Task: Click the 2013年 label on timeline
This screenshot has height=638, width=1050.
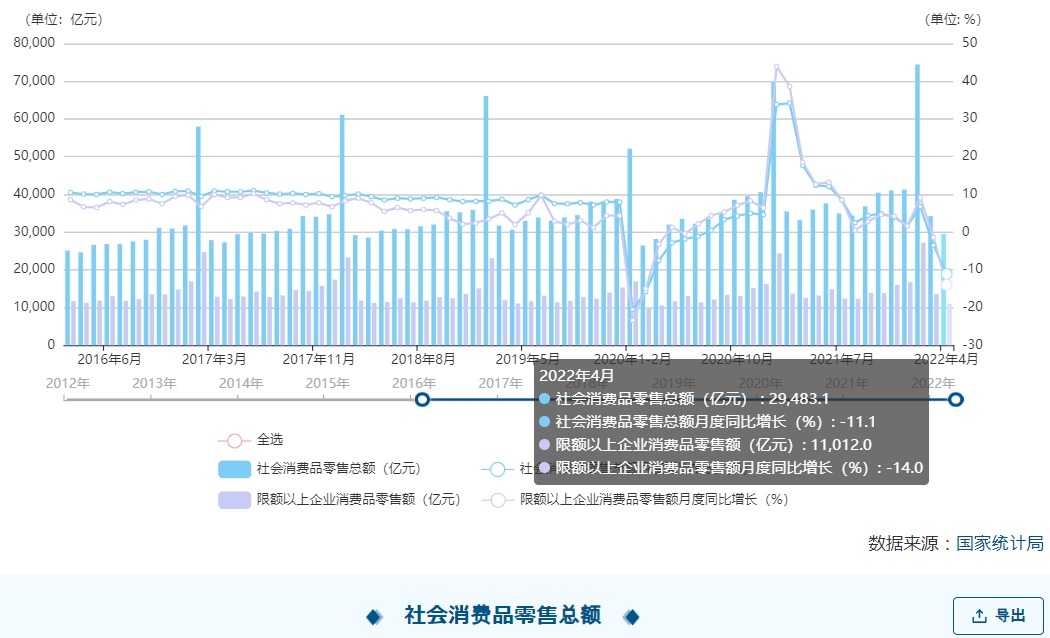Action: pyautogui.click(x=154, y=383)
